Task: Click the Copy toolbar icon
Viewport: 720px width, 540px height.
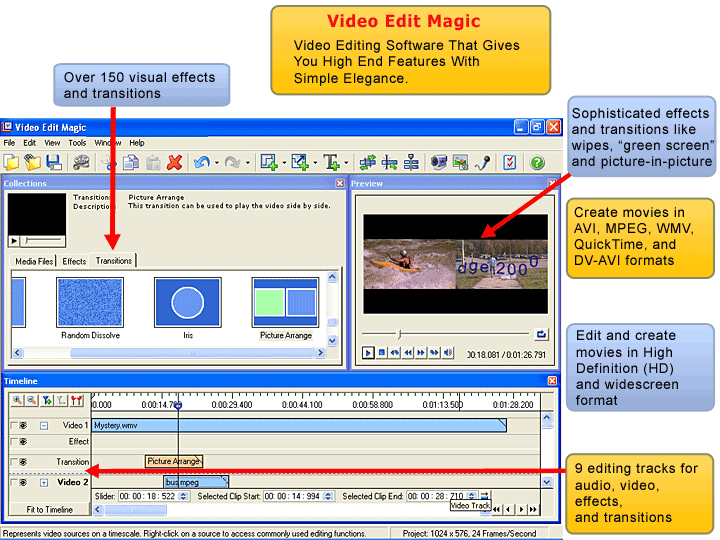Action: 131,162
